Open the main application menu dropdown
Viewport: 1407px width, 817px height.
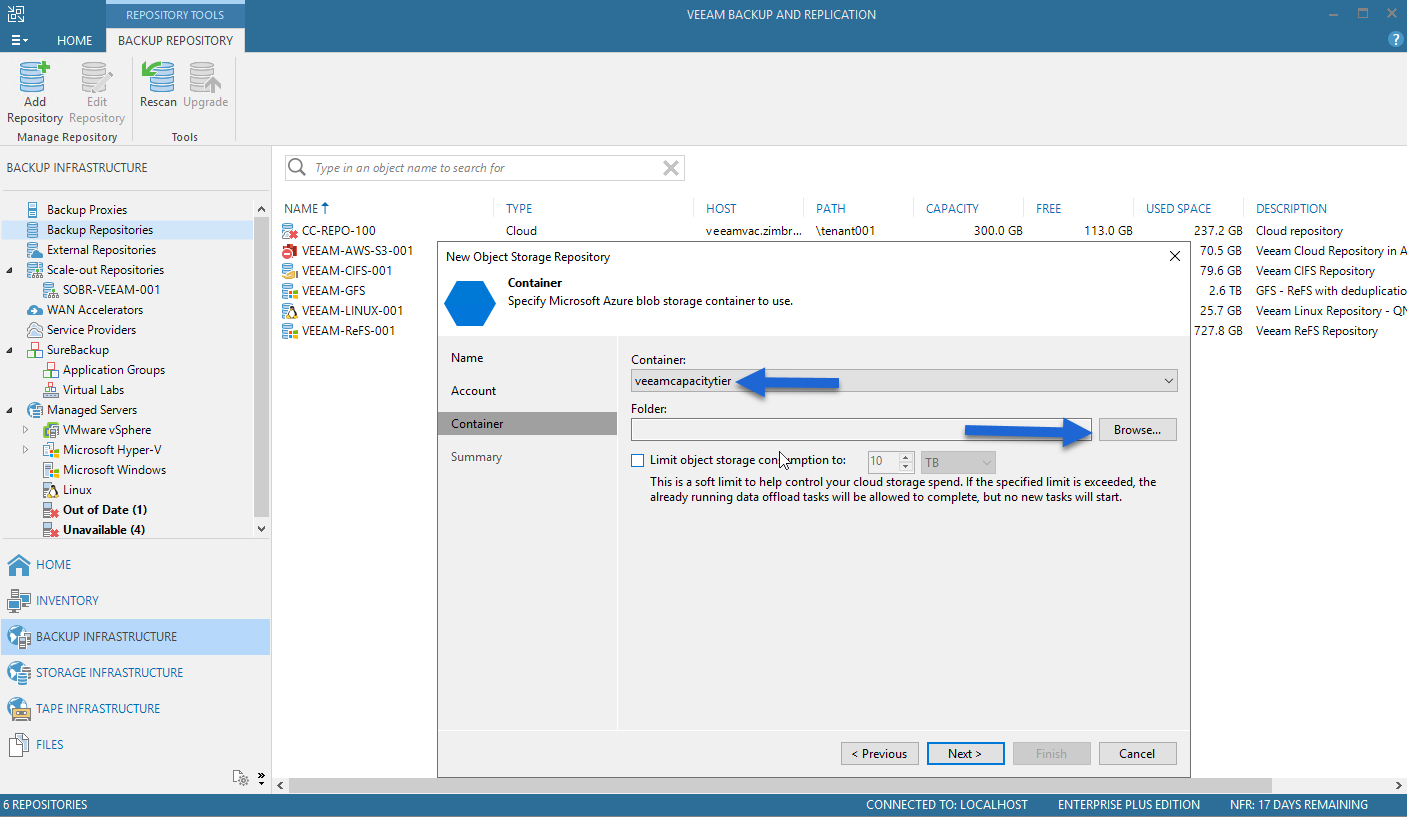click(19, 40)
